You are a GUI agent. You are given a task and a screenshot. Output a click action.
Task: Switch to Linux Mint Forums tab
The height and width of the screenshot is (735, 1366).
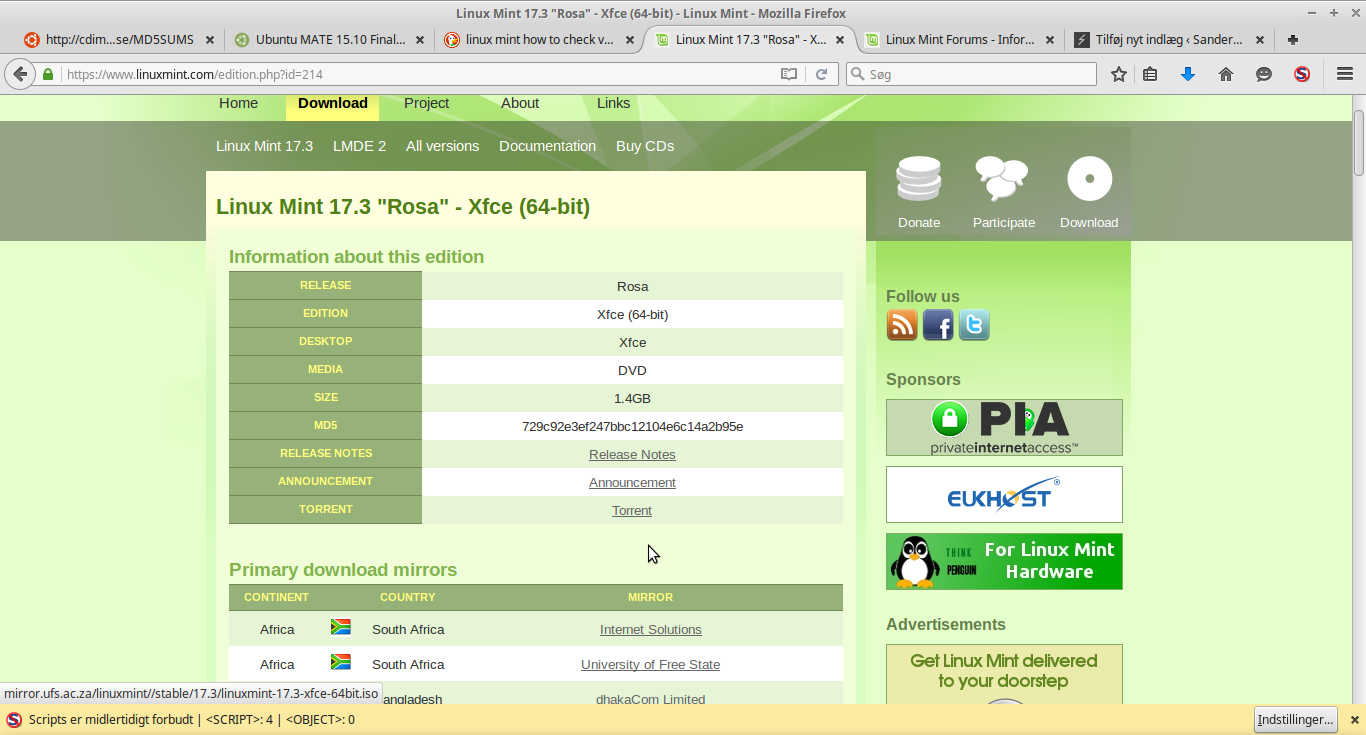click(959, 40)
